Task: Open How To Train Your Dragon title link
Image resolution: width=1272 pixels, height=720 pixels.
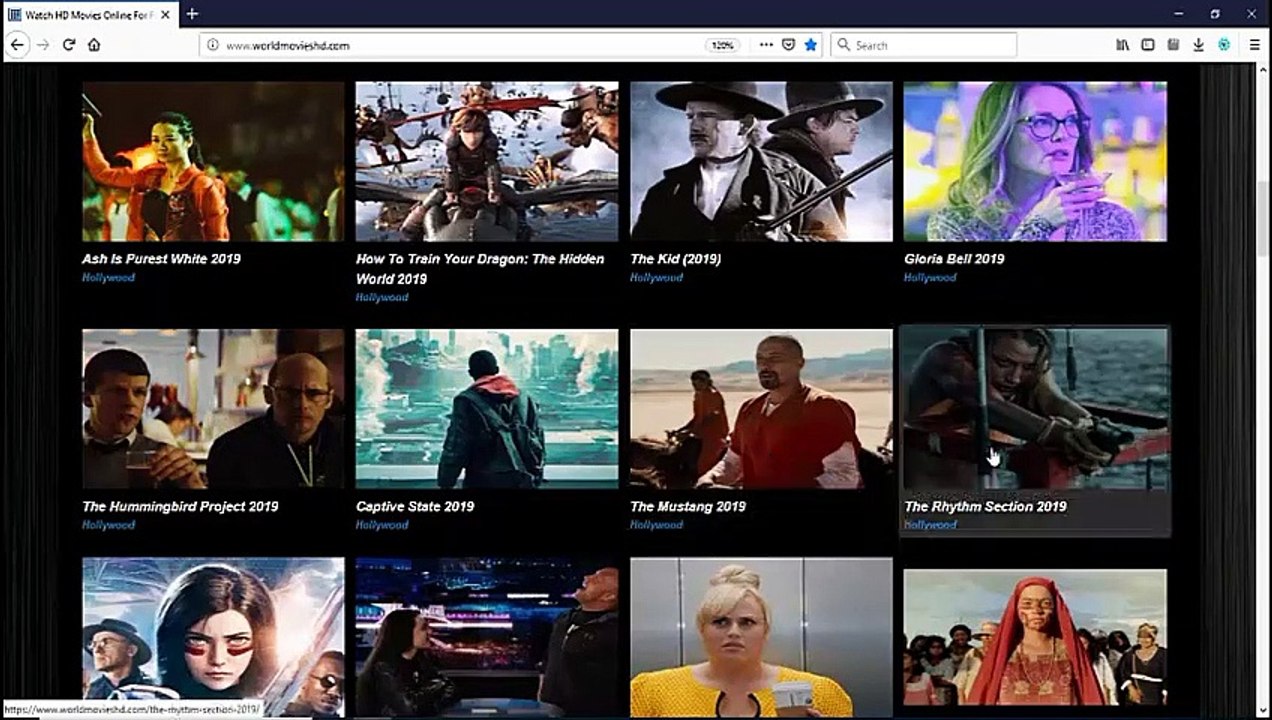Action: [480, 268]
